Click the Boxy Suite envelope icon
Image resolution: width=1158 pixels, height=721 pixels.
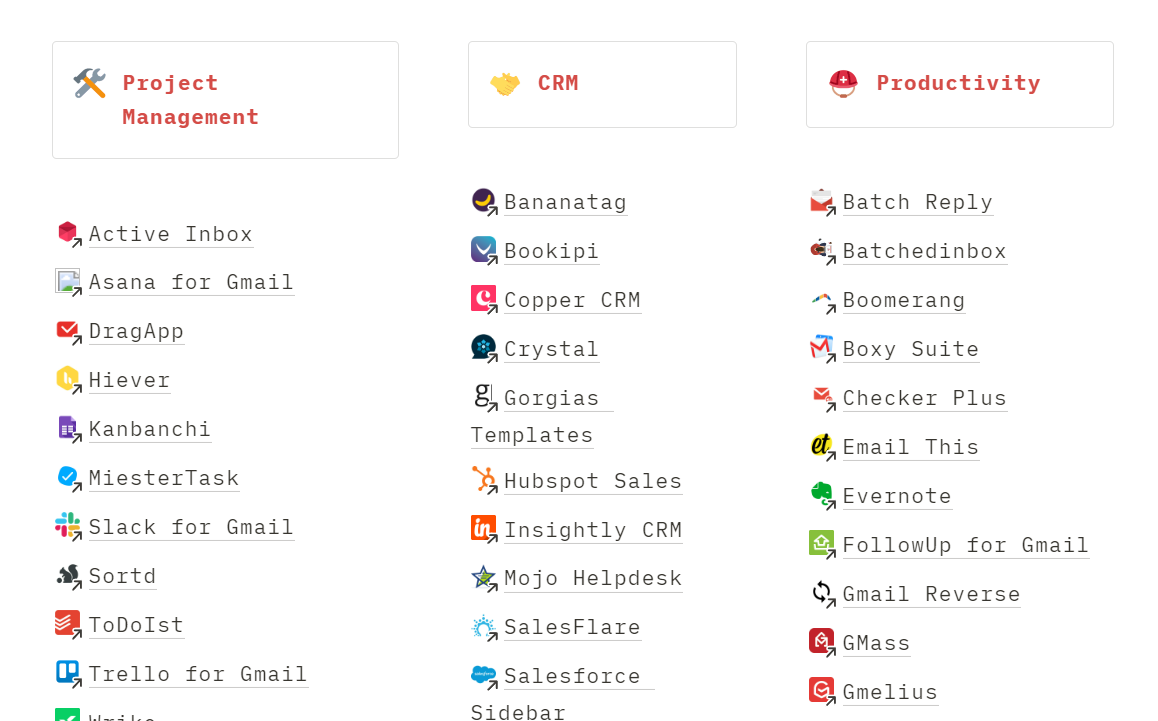819,347
